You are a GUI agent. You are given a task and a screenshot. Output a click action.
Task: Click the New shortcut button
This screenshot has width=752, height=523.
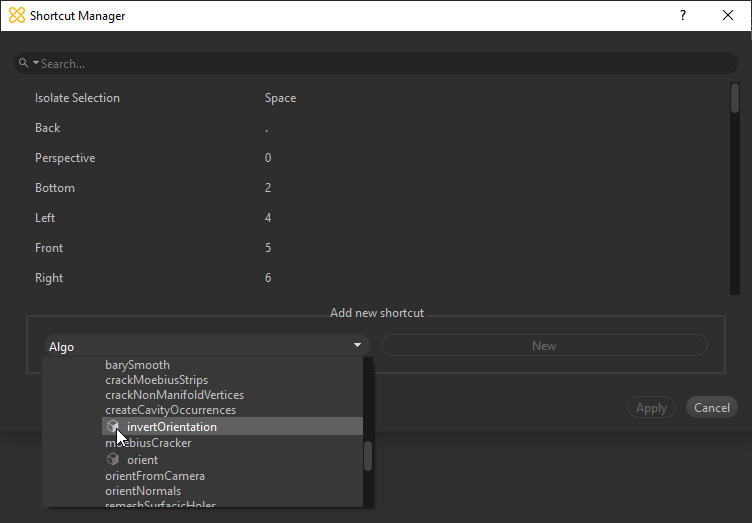[x=543, y=346]
